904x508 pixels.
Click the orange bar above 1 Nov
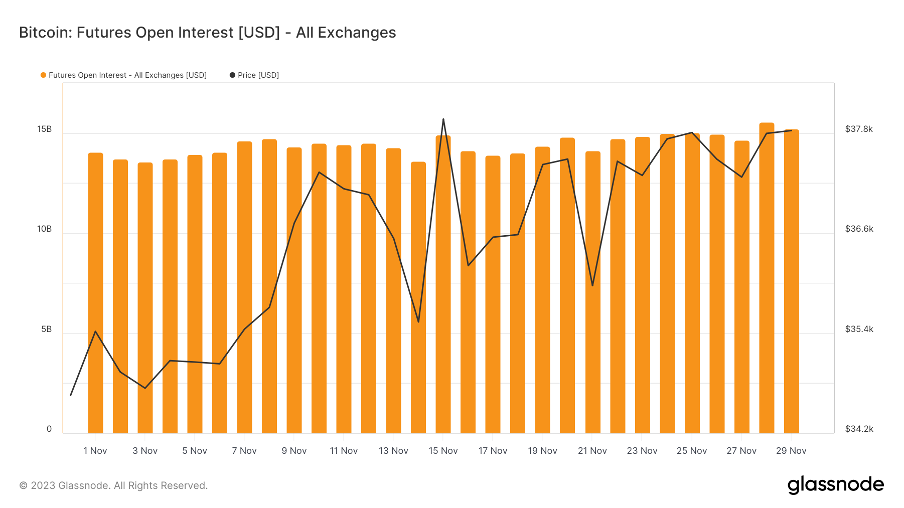[96, 292]
